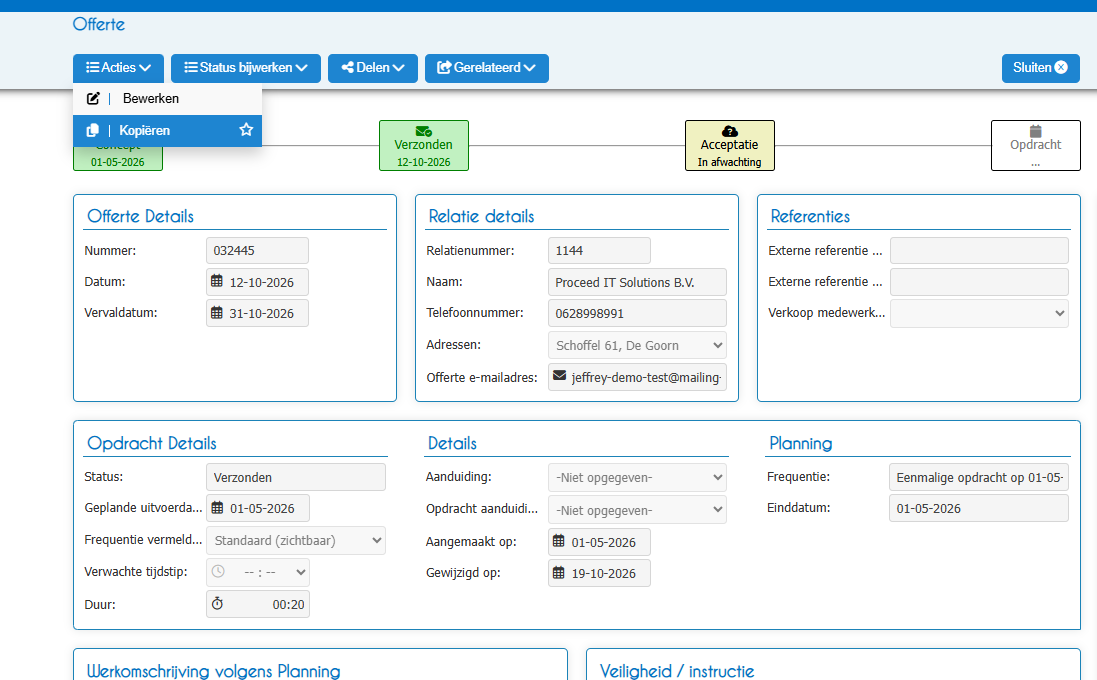Choose Kopiëren from the Acties menu
This screenshot has height=680, width=1097.
click(168, 131)
